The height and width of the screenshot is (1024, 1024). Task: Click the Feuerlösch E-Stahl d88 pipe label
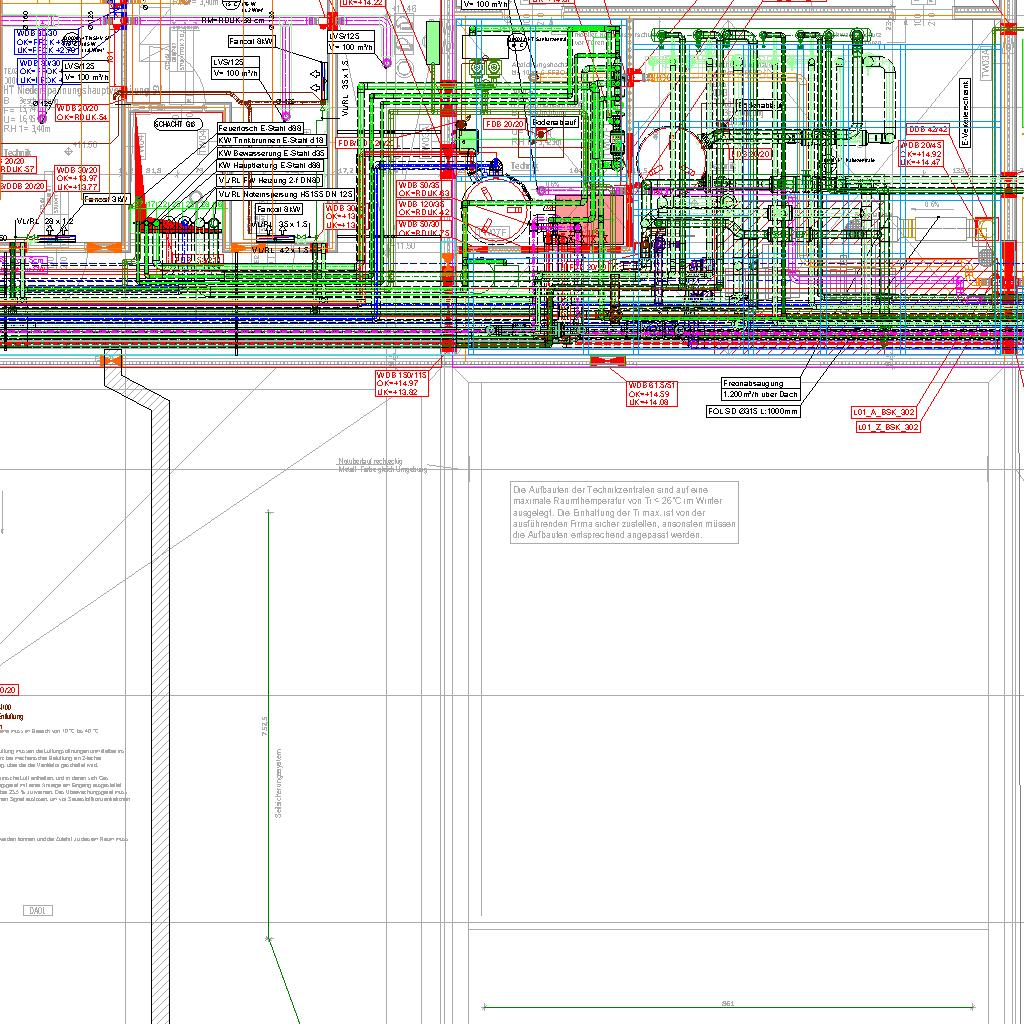point(260,129)
